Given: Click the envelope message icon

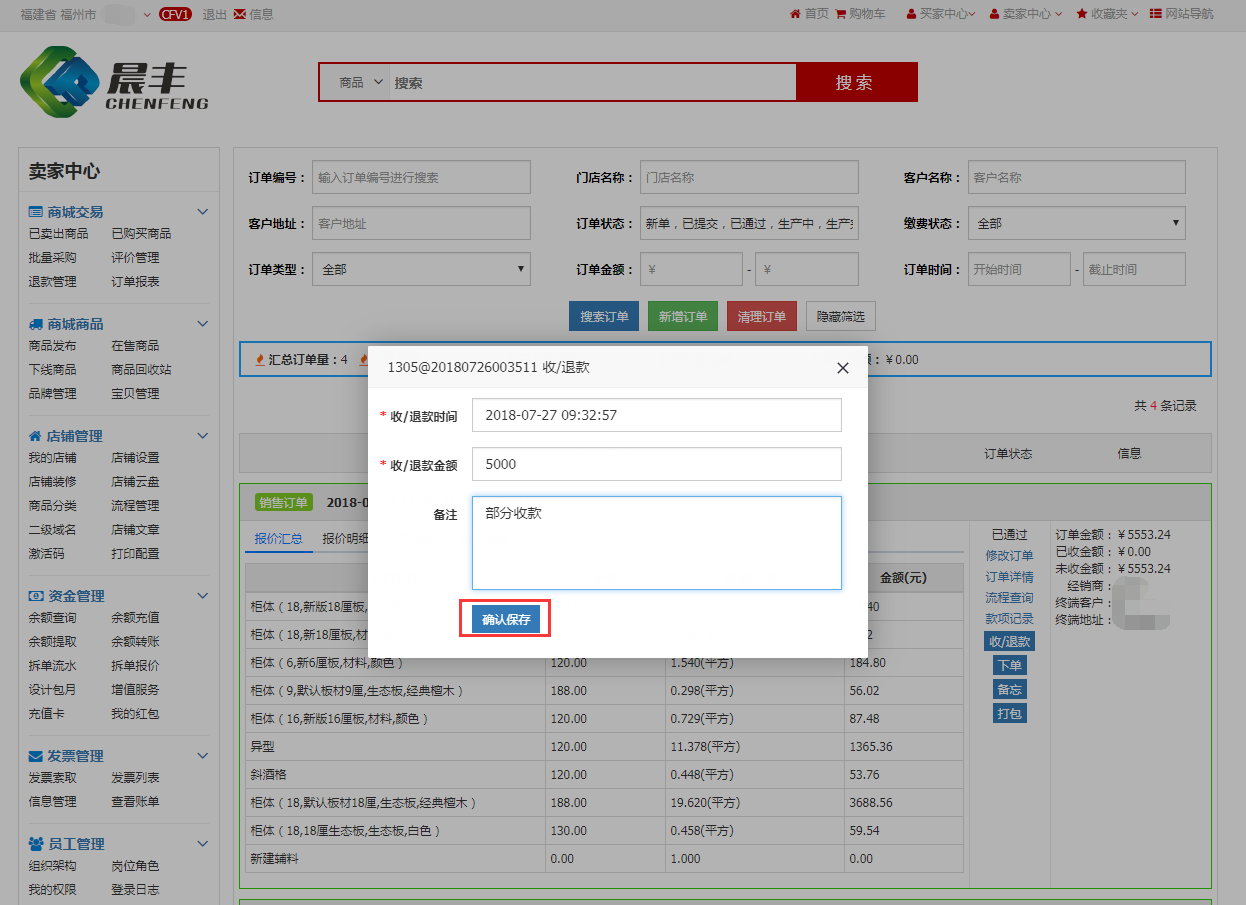Looking at the screenshot, I should (240, 14).
